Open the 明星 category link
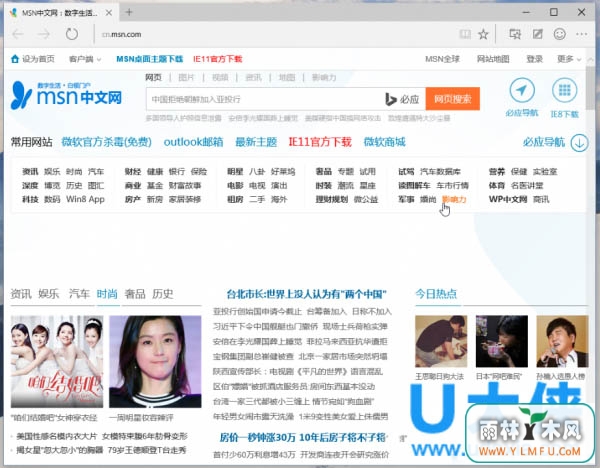600x468 pixels. pos(235,171)
